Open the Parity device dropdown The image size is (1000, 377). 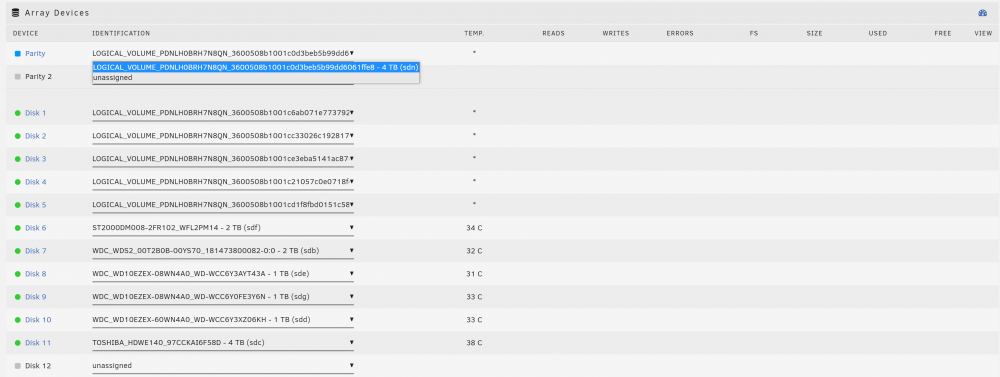tap(223, 54)
